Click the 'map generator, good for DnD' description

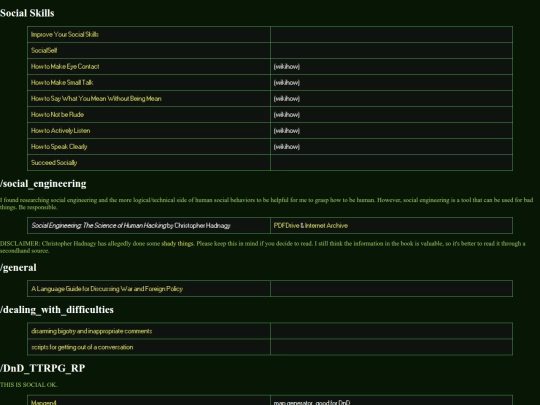click(312, 402)
